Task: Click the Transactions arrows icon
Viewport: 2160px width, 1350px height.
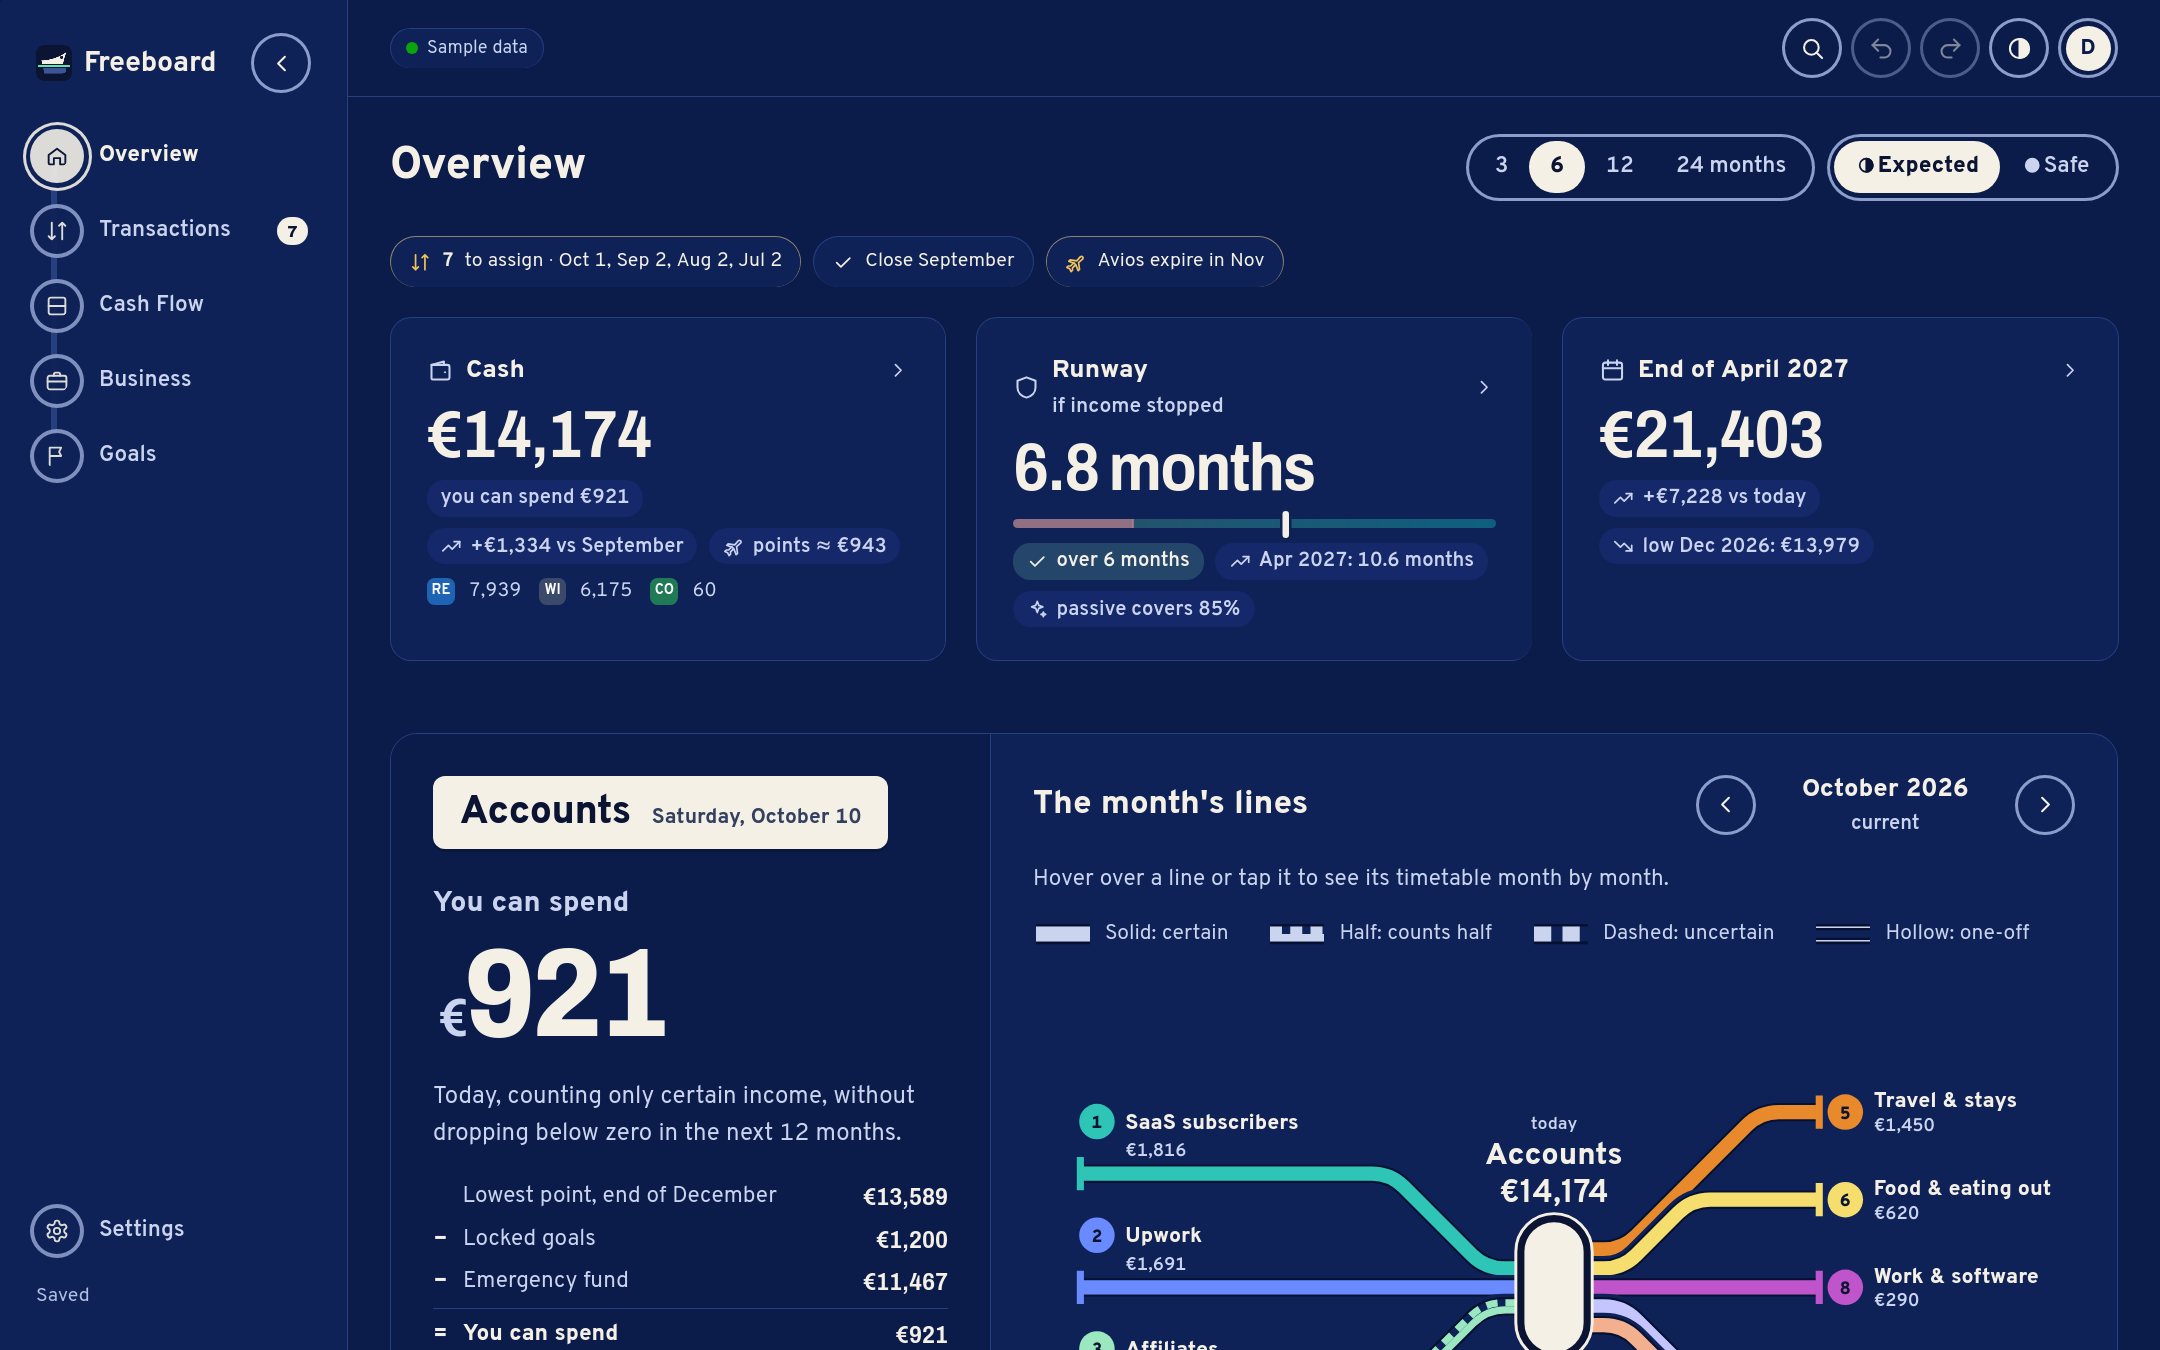Action: [x=57, y=231]
